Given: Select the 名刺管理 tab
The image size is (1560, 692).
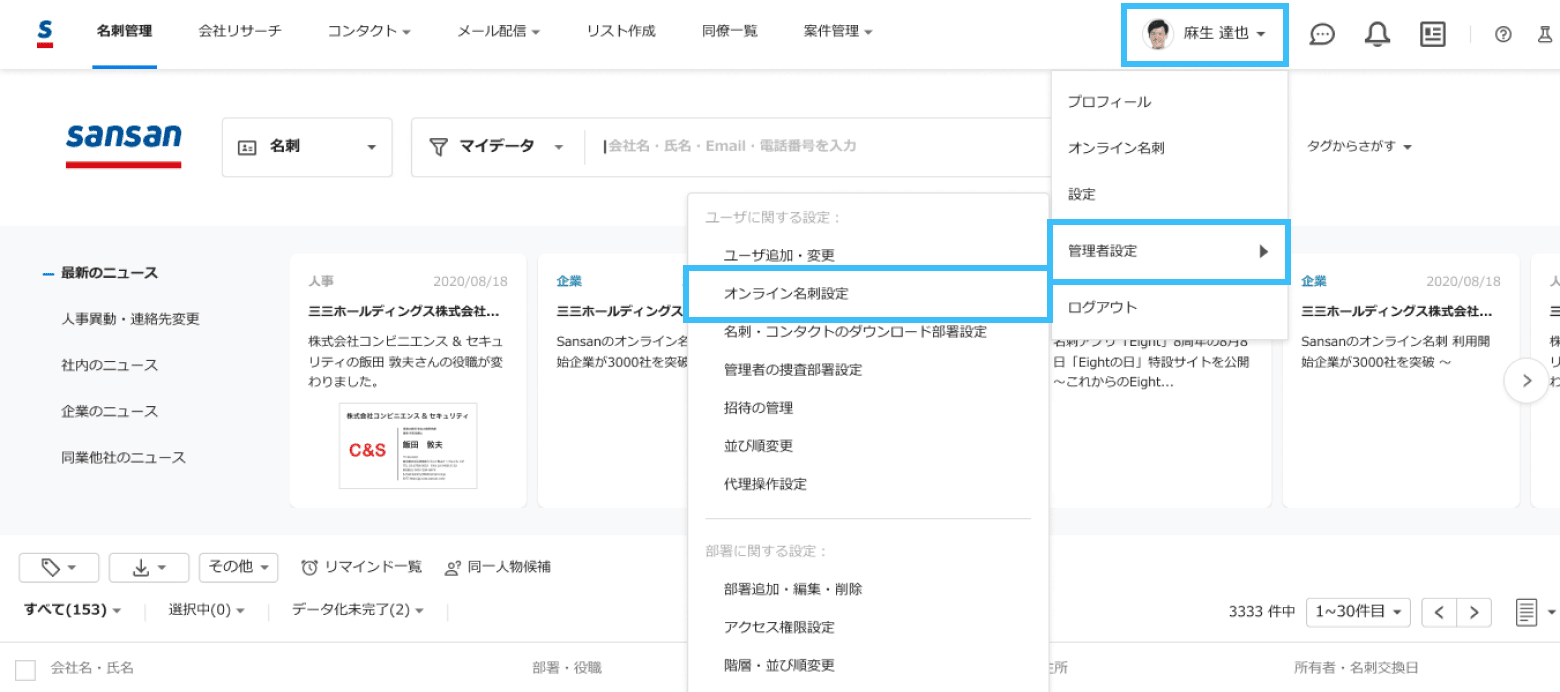Looking at the screenshot, I should coord(125,32).
